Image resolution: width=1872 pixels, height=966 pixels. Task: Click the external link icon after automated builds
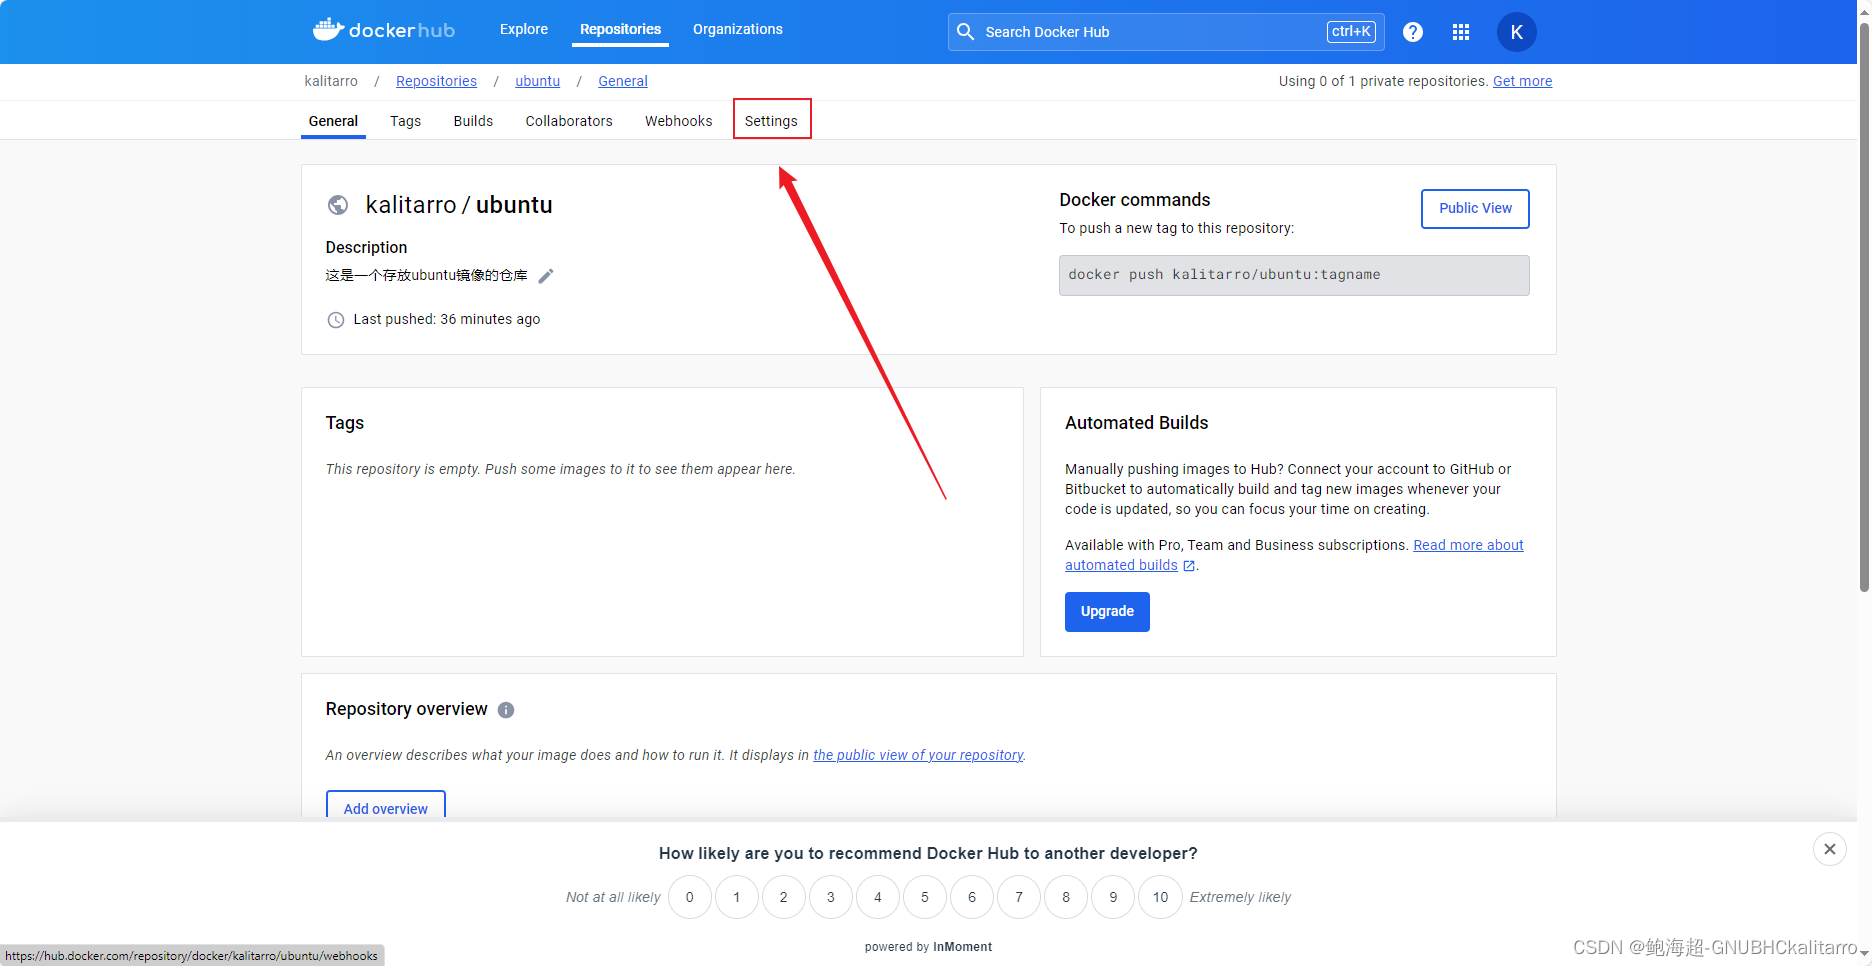1189,566
